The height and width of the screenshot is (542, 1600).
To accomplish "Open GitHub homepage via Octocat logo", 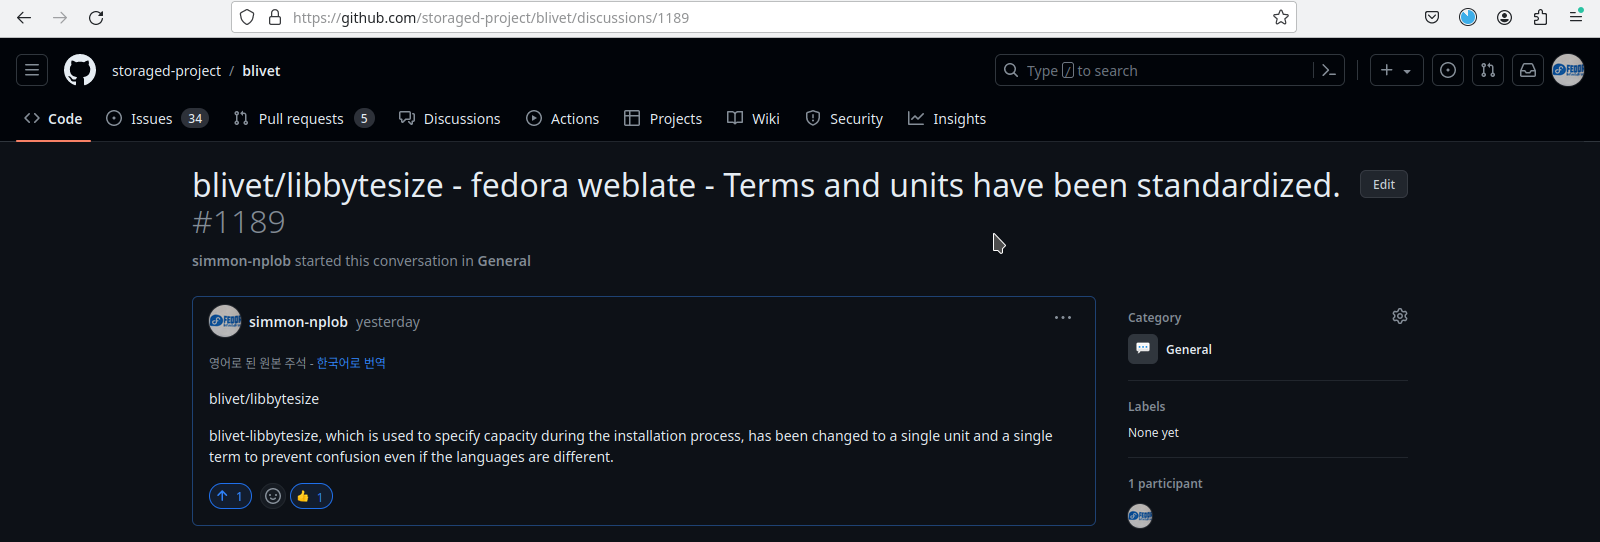I will [x=80, y=70].
